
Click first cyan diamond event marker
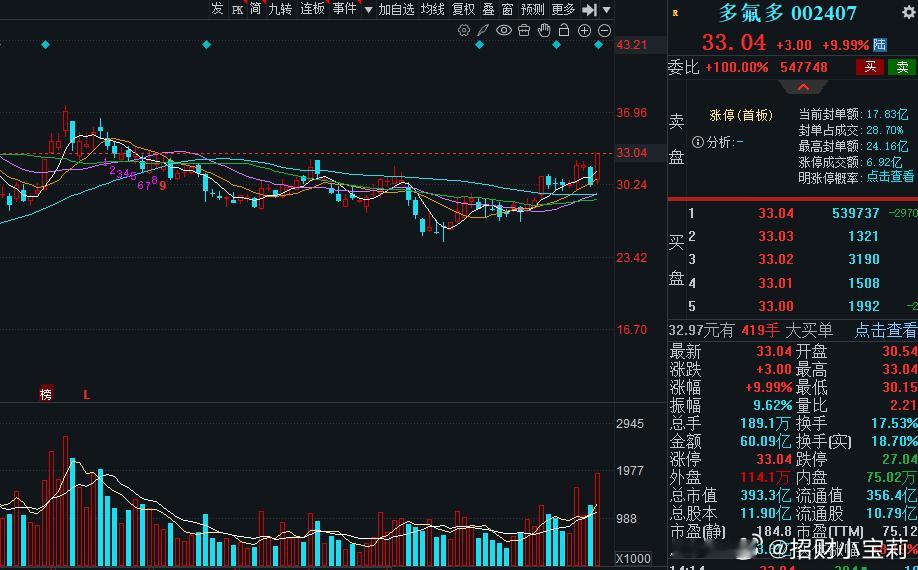46,44
